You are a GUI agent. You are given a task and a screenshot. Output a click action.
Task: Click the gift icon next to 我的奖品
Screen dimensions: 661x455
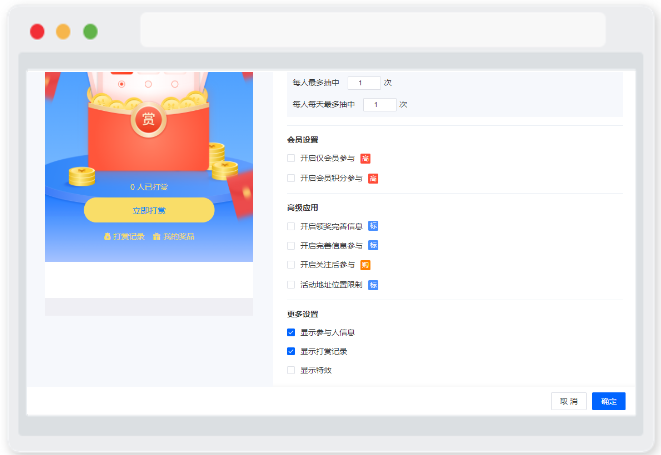(x=156, y=237)
